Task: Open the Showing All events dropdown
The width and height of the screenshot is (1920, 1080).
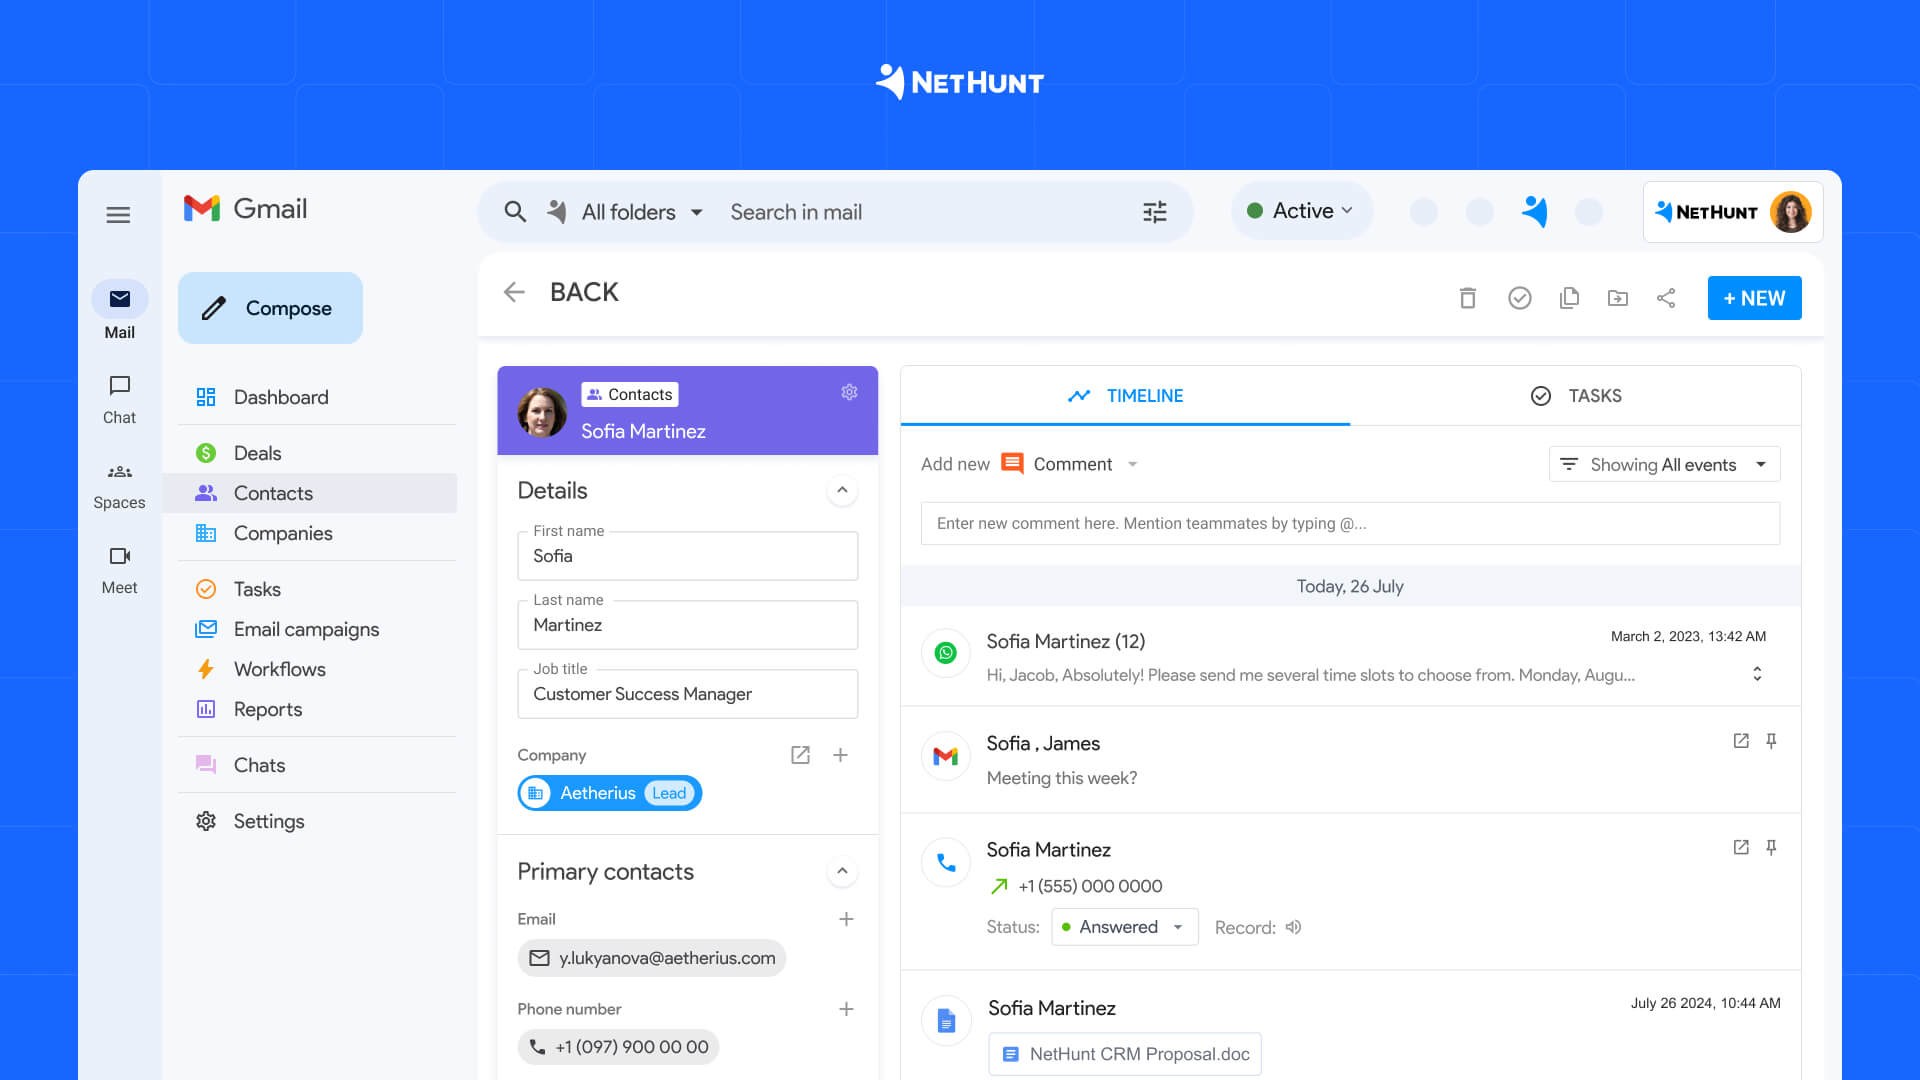Action: (1663, 464)
